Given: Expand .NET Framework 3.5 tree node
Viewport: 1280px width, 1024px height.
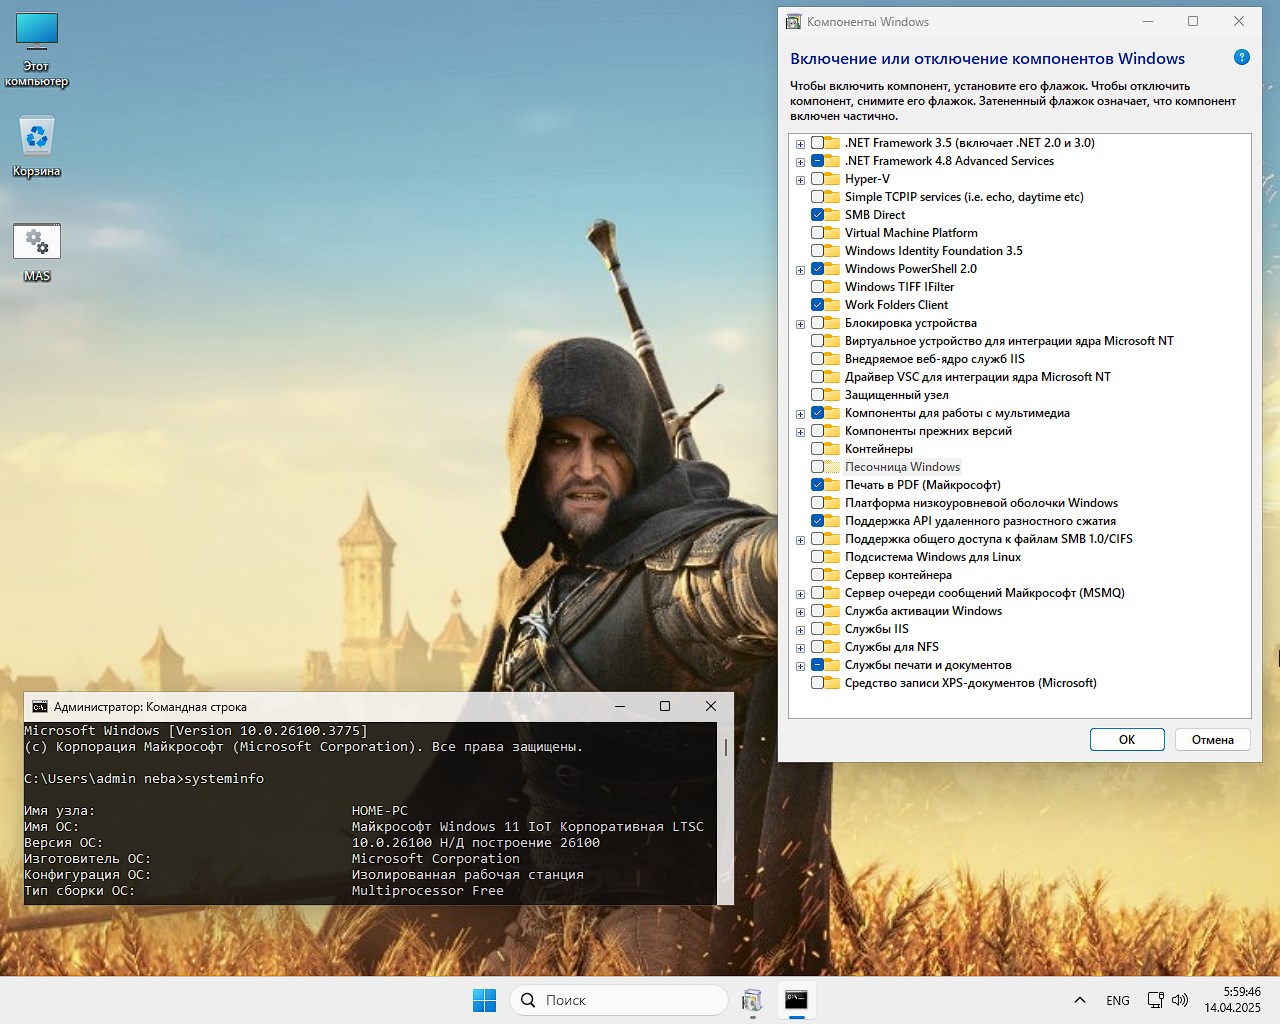Looking at the screenshot, I should click(x=800, y=144).
